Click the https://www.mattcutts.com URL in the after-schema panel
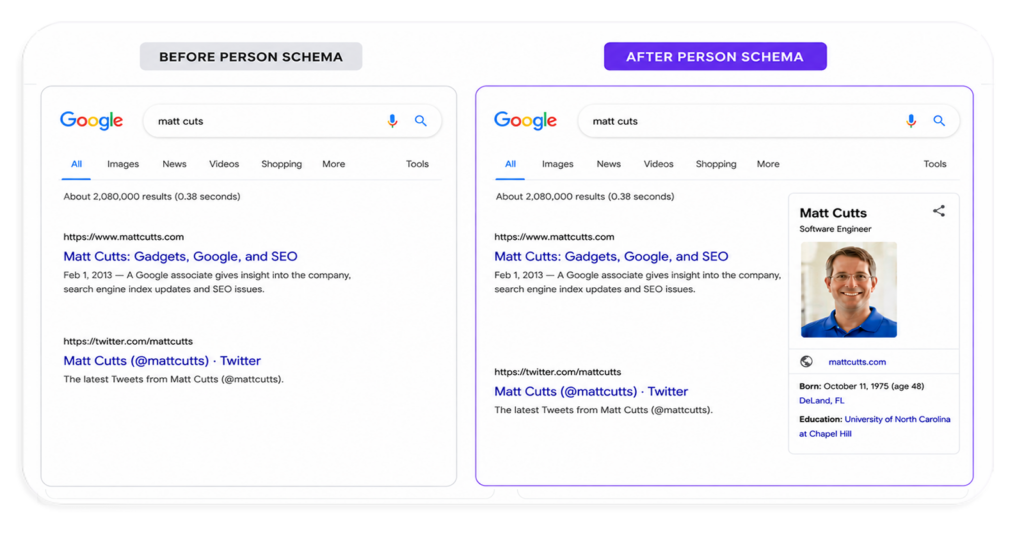 click(x=554, y=237)
